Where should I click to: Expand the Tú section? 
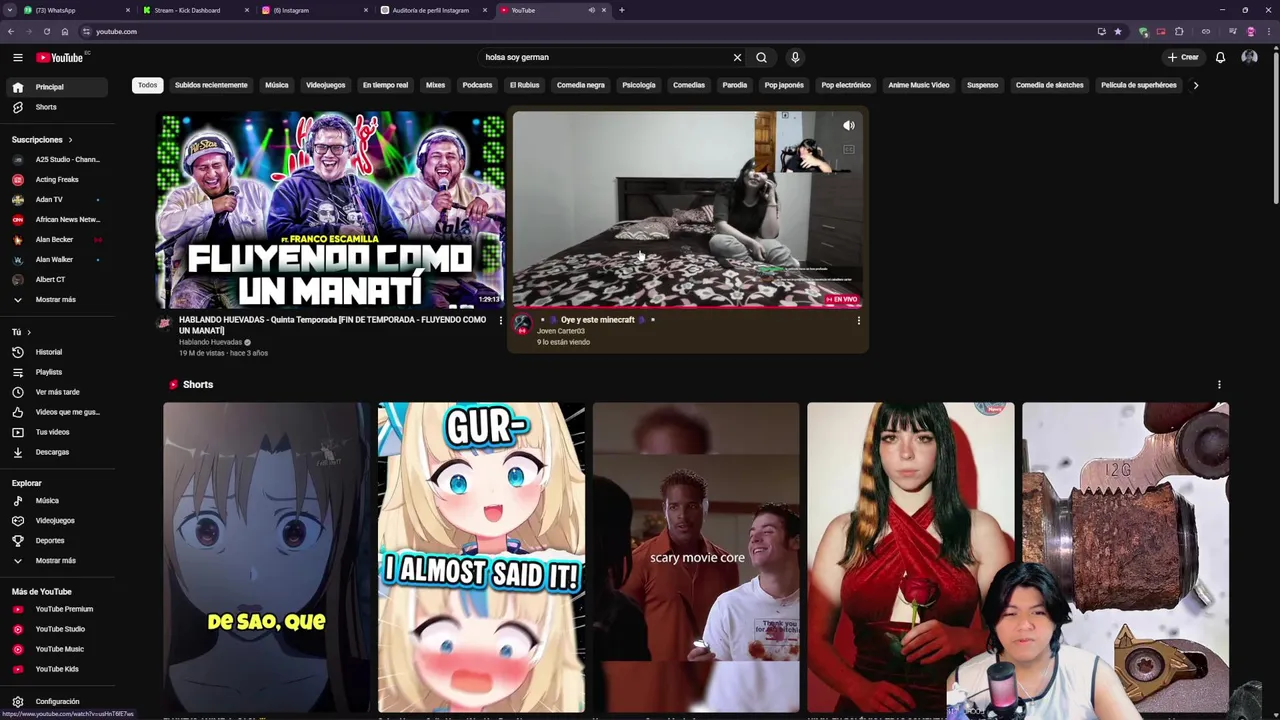[x=21, y=332]
